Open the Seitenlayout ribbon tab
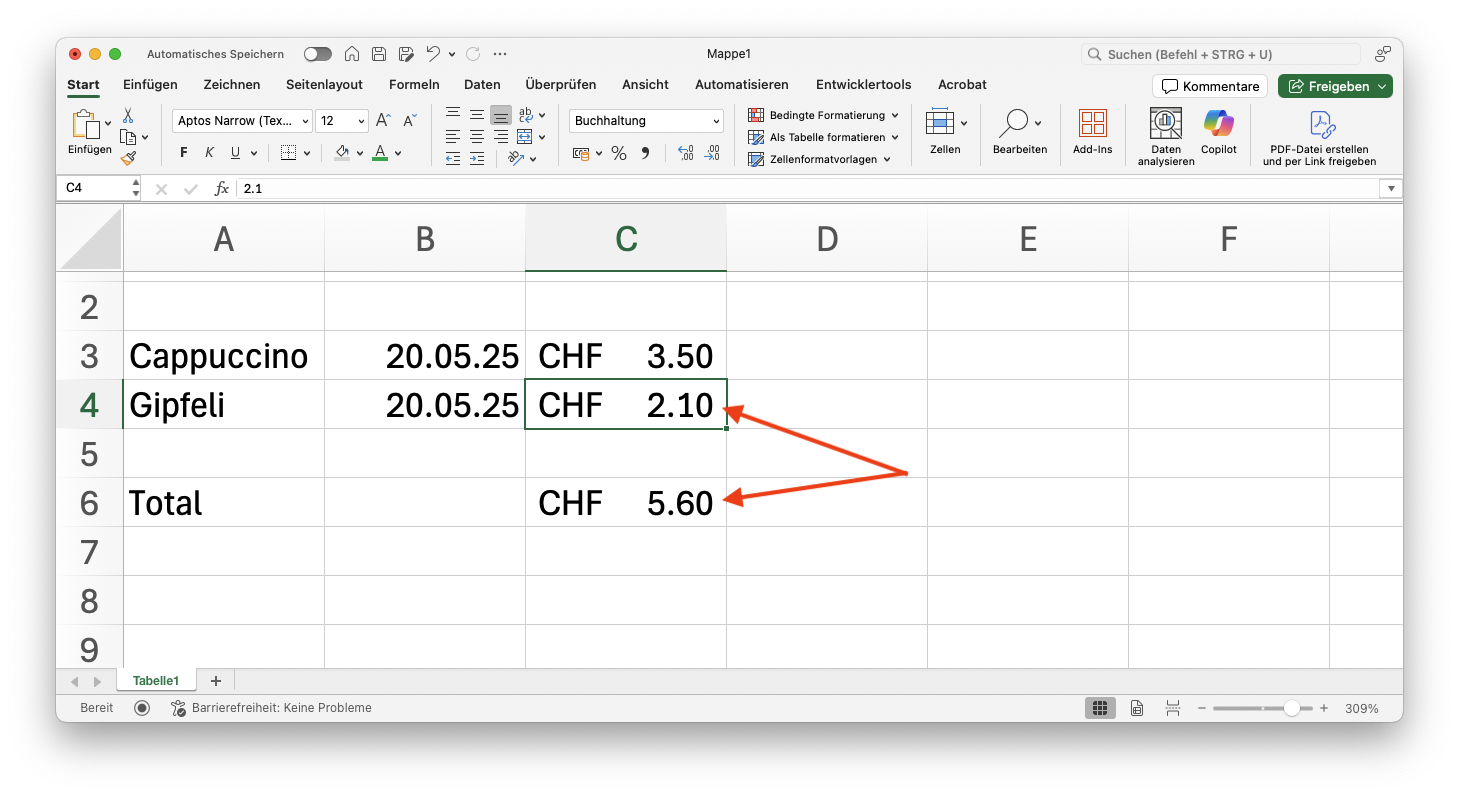The width and height of the screenshot is (1459, 796). tap(324, 85)
